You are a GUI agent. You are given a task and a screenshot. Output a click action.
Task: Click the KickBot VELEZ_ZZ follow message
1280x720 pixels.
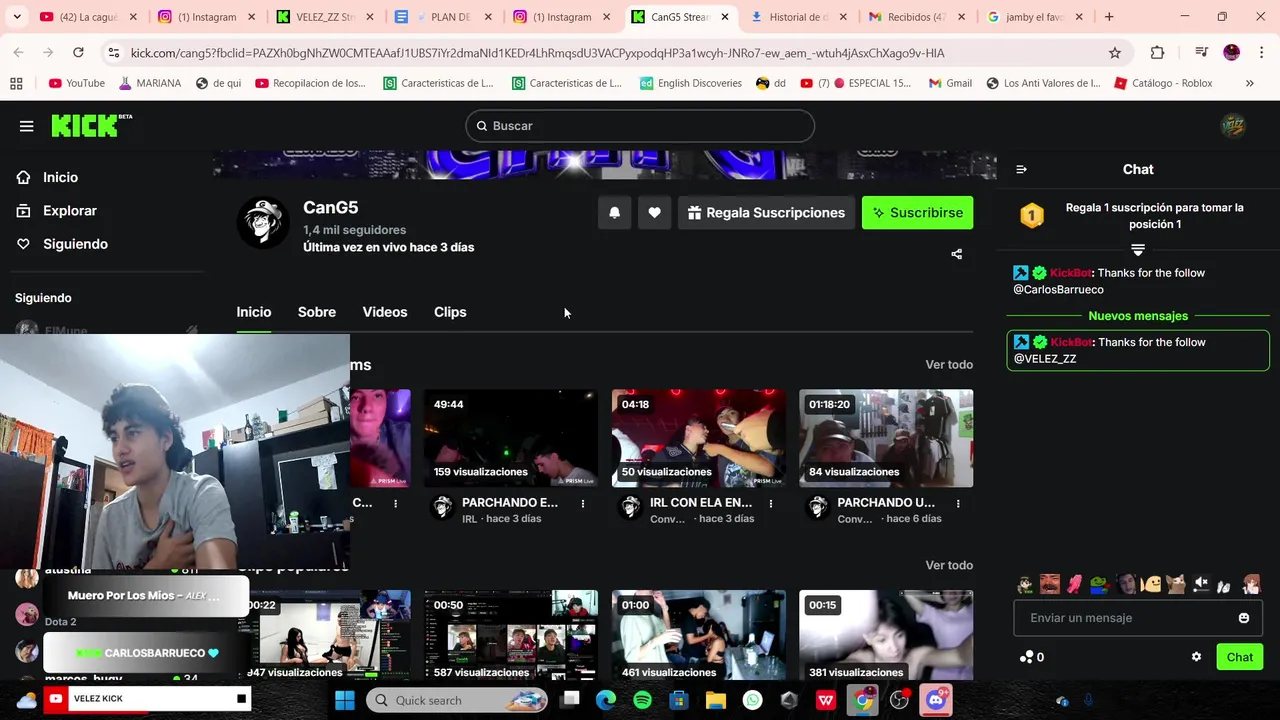1138,351
